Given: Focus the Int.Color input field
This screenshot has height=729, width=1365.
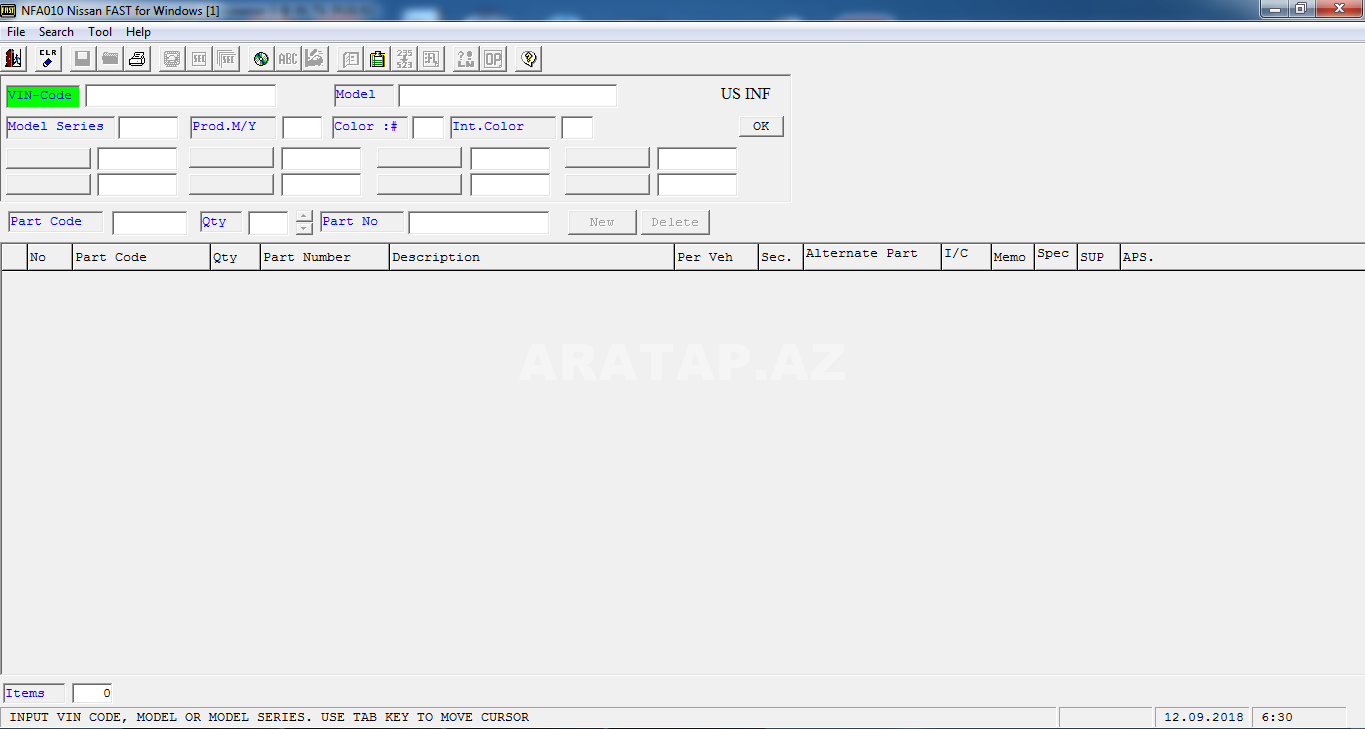Looking at the screenshot, I should tap(577, 127).
